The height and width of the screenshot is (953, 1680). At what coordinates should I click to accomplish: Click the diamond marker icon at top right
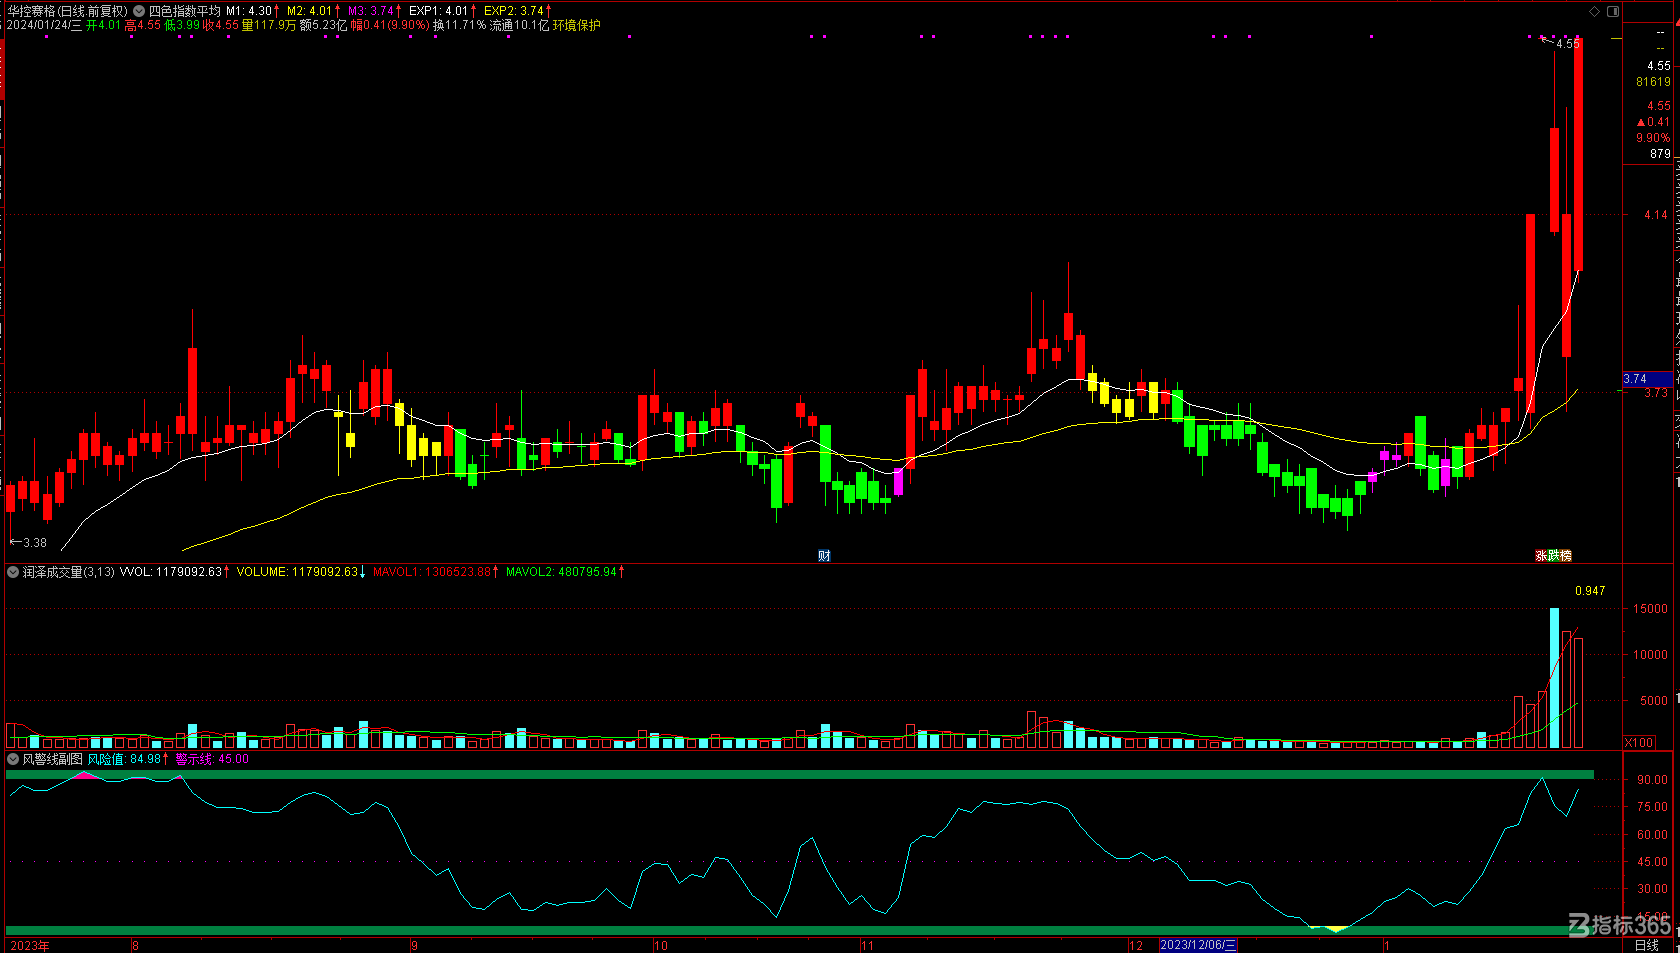click(x=1594, y=11)
